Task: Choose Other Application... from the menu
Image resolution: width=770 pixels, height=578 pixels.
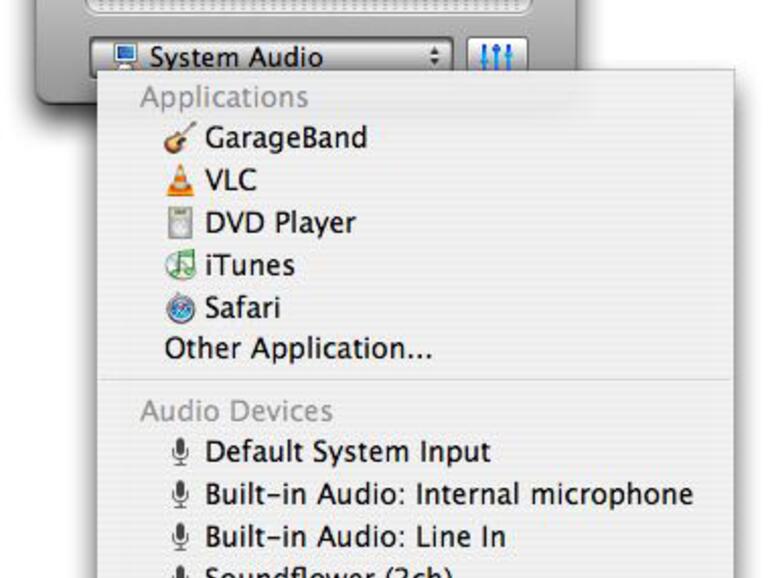Action: [298, 349]
